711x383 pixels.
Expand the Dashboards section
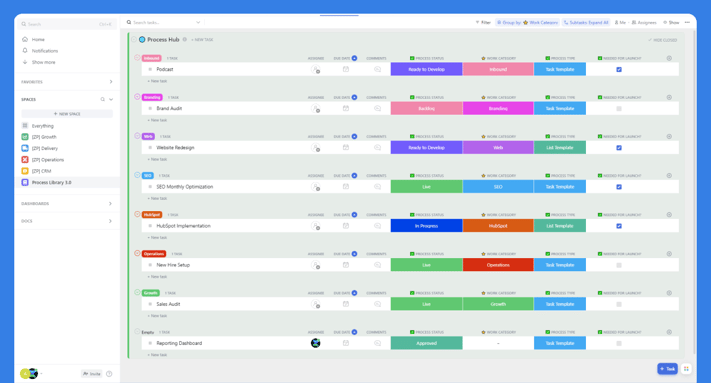(x=110, y=204)
